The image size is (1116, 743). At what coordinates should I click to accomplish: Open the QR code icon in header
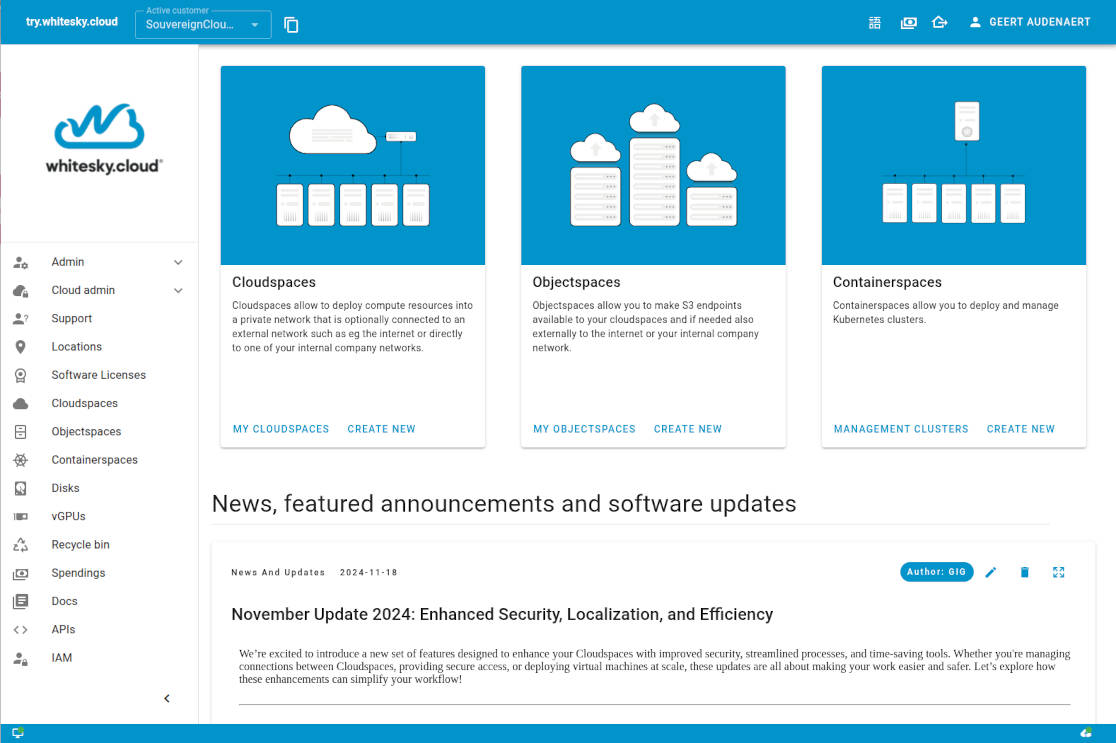pos(875,23)
